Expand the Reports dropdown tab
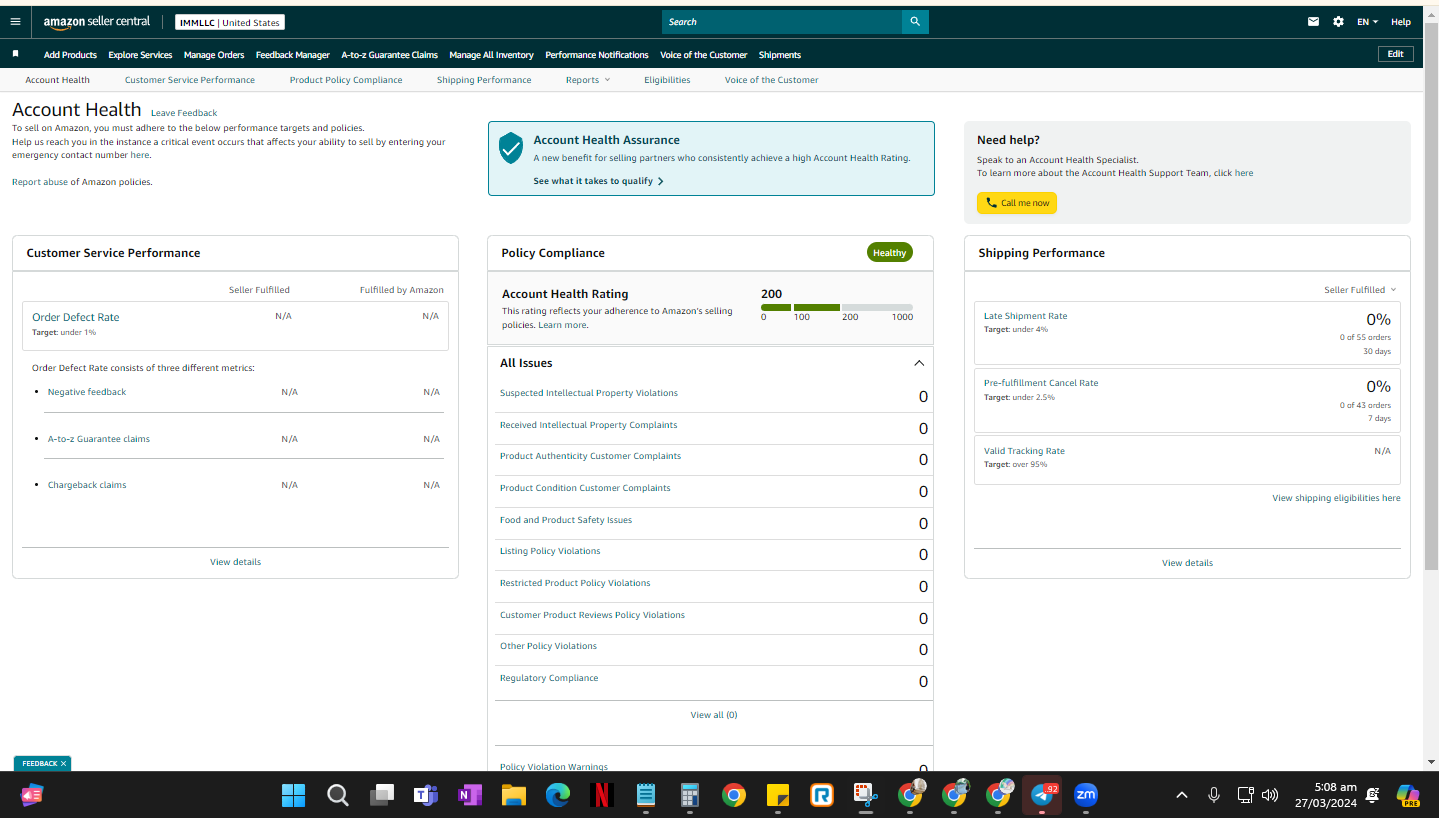1439x818 pixels. pyautogui.click(x=587, y=80)
